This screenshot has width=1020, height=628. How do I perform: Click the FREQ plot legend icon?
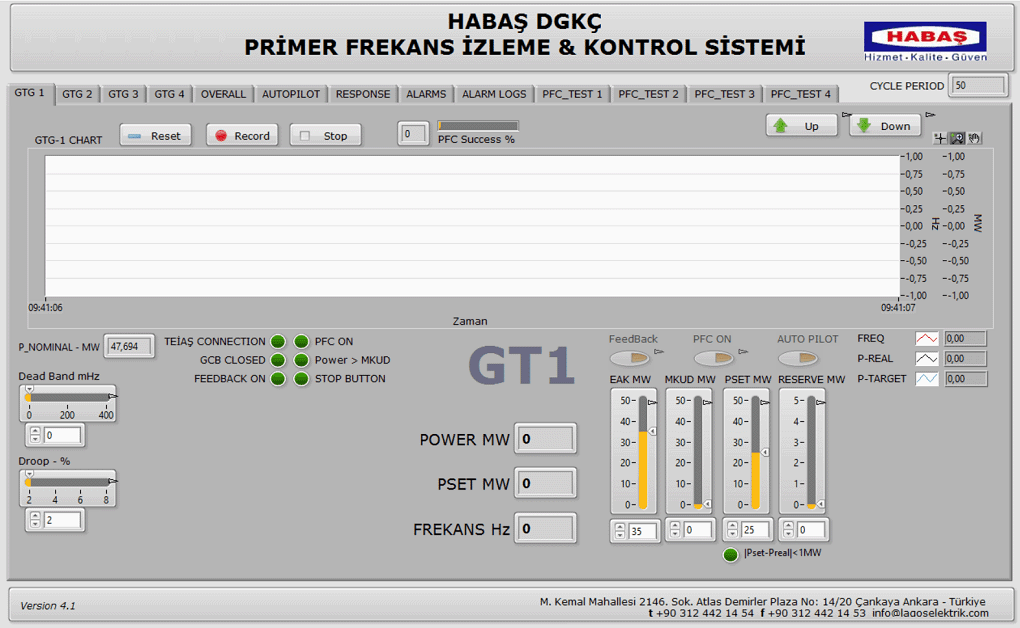926,338
